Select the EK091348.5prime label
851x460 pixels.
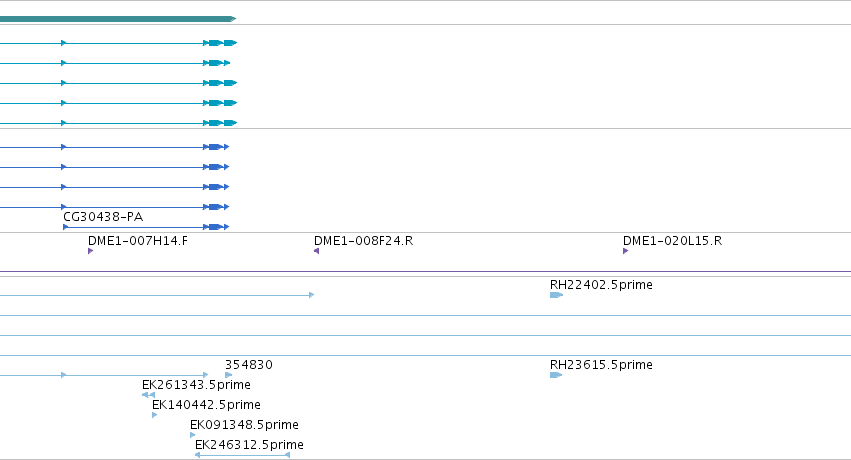(244, 425)
